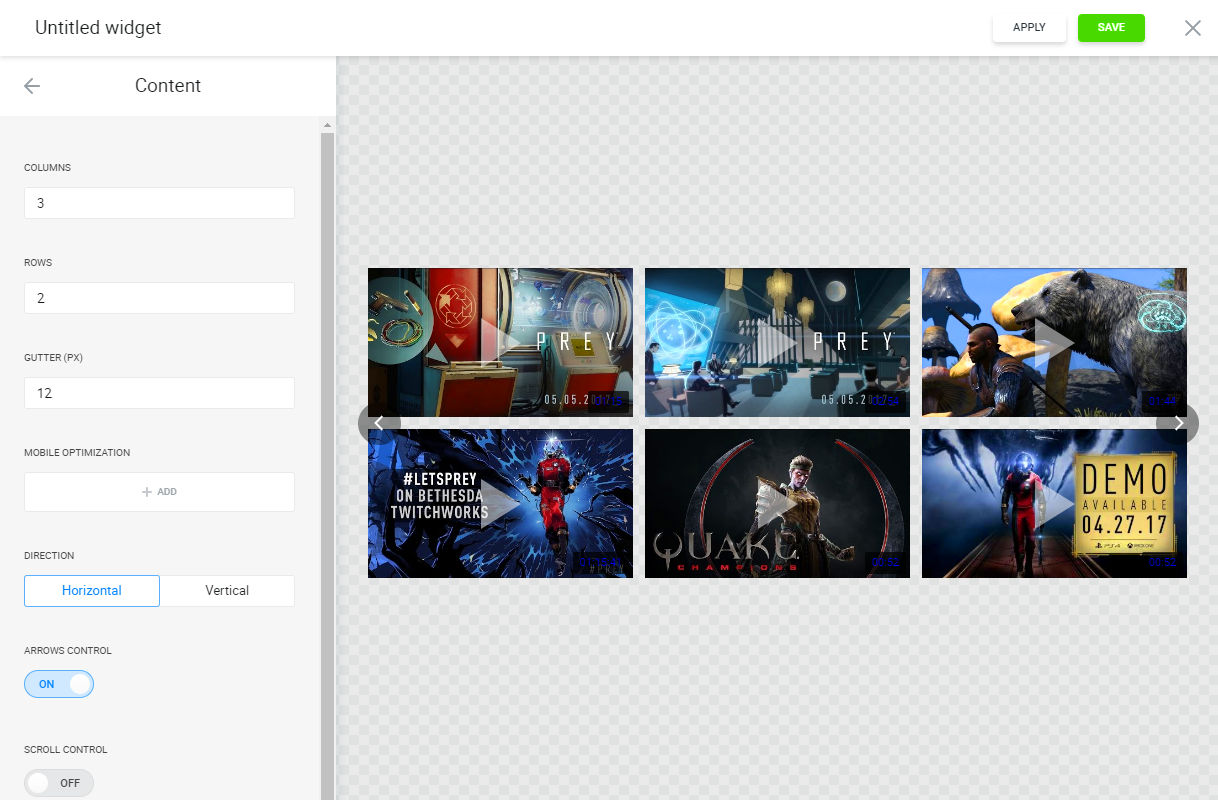Click the 'Untitled widget' title
The image size is (1218, 800).
(x=98, y=28)
